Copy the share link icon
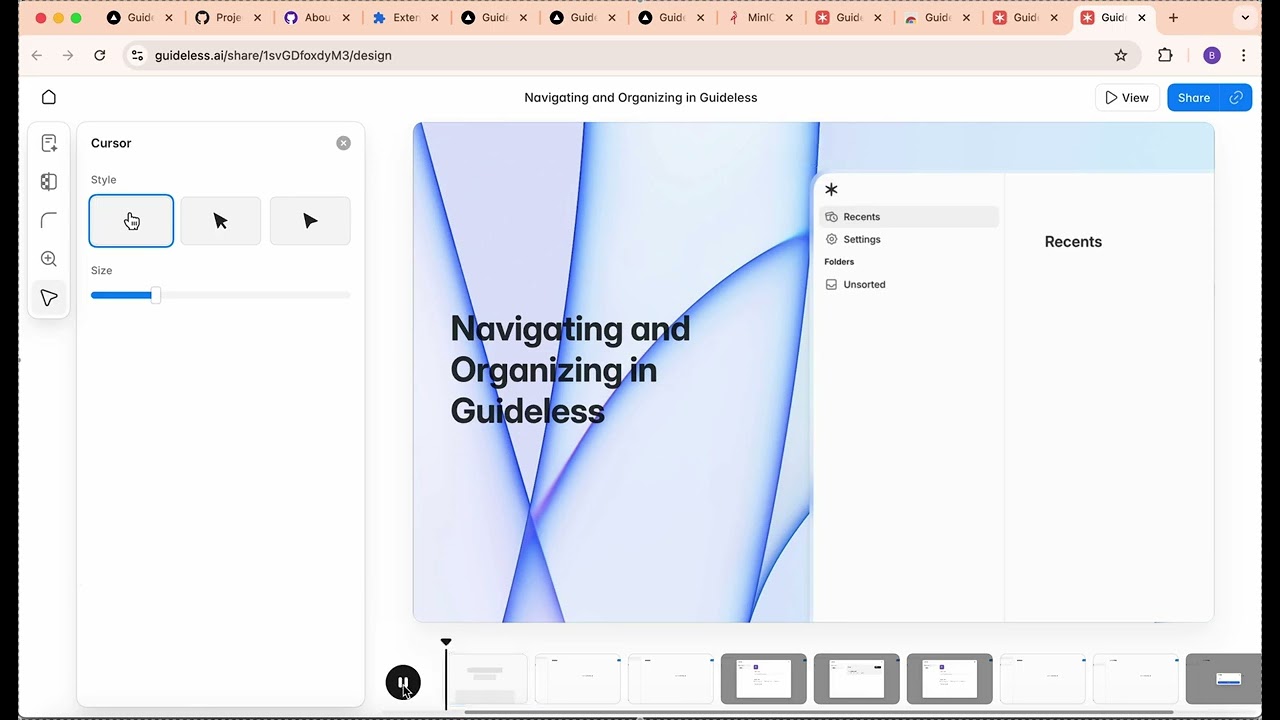1280x720 pixels. [1236, 97]
